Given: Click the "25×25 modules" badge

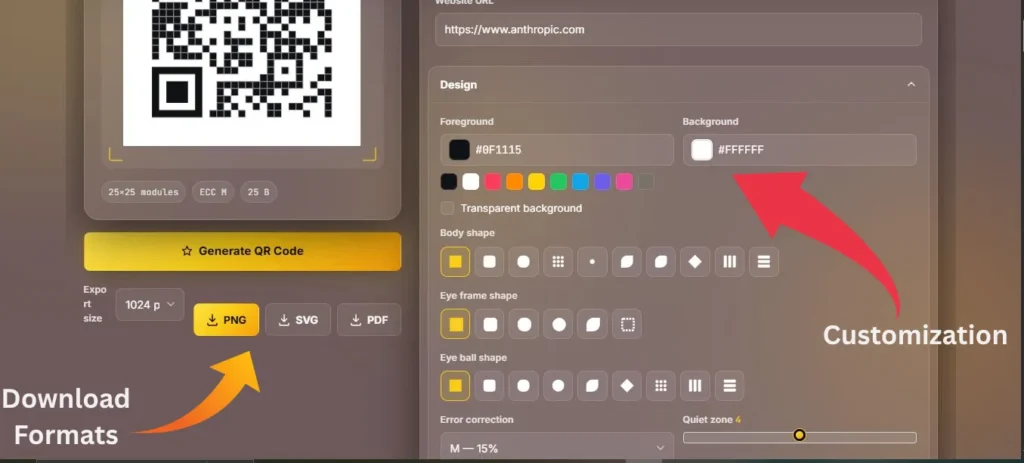Looking at the screenshot, I should click(144, 193).
